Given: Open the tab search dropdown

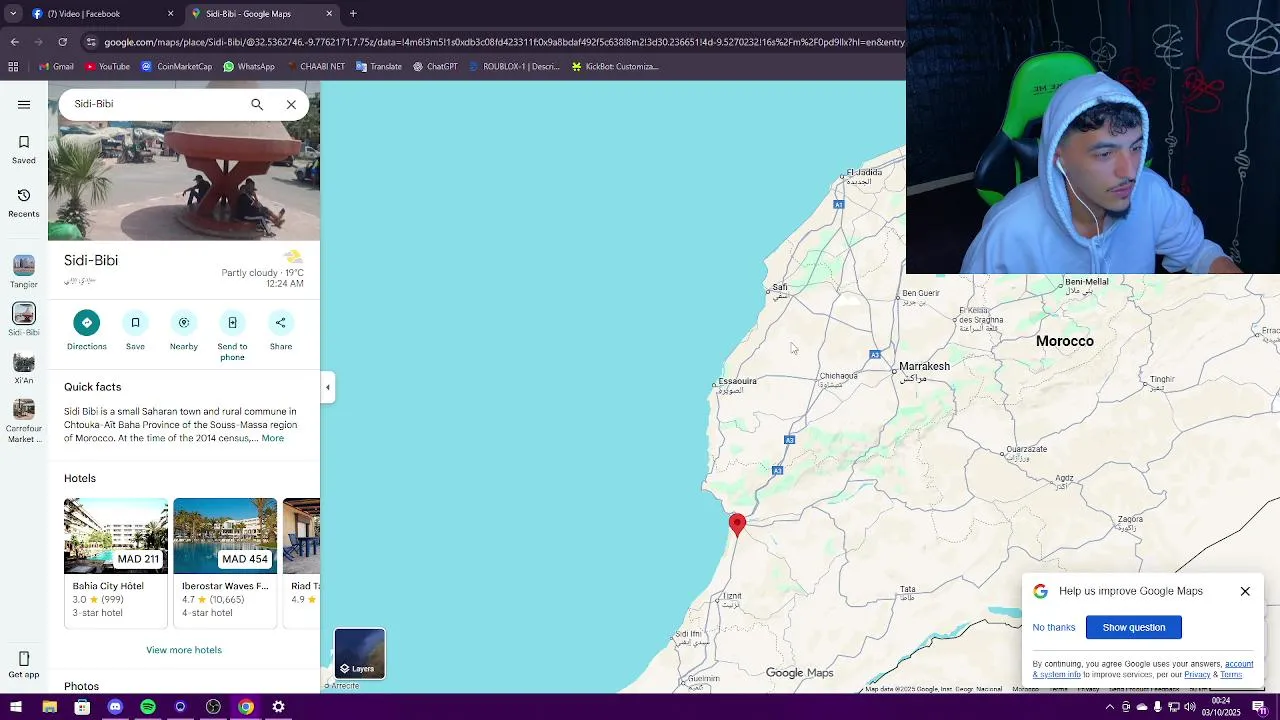Looking at the screenshot, I should 13,14.
